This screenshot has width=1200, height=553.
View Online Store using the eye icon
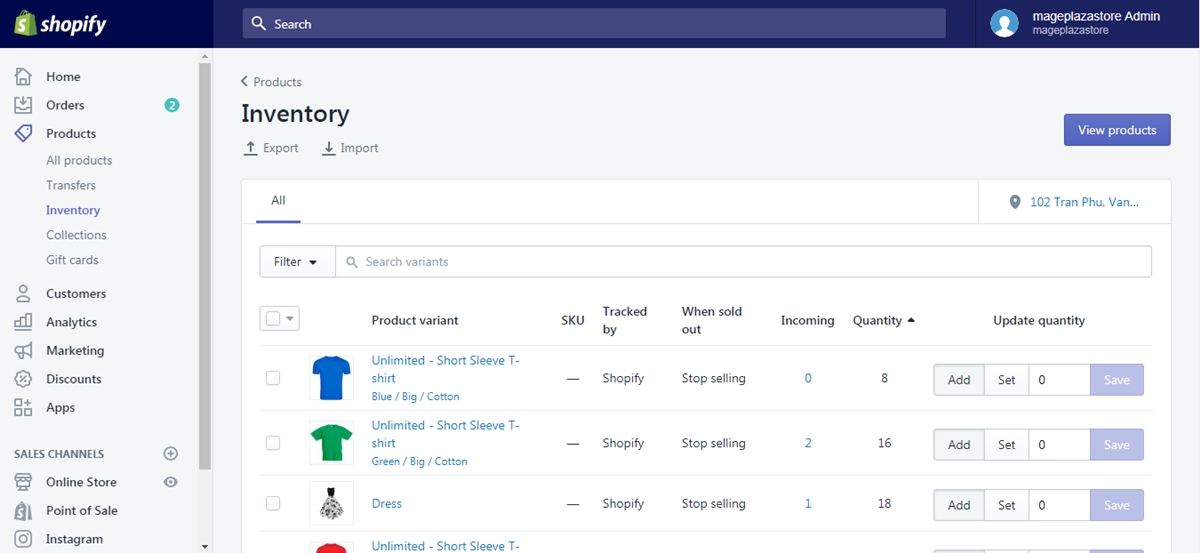pos(171,482)
